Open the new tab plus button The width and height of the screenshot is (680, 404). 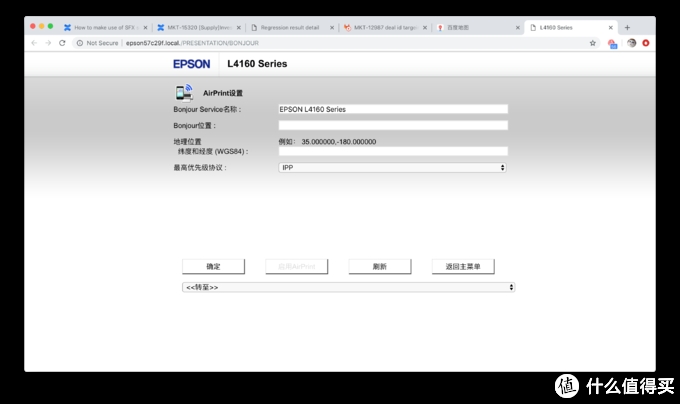[x=627, y=27]
